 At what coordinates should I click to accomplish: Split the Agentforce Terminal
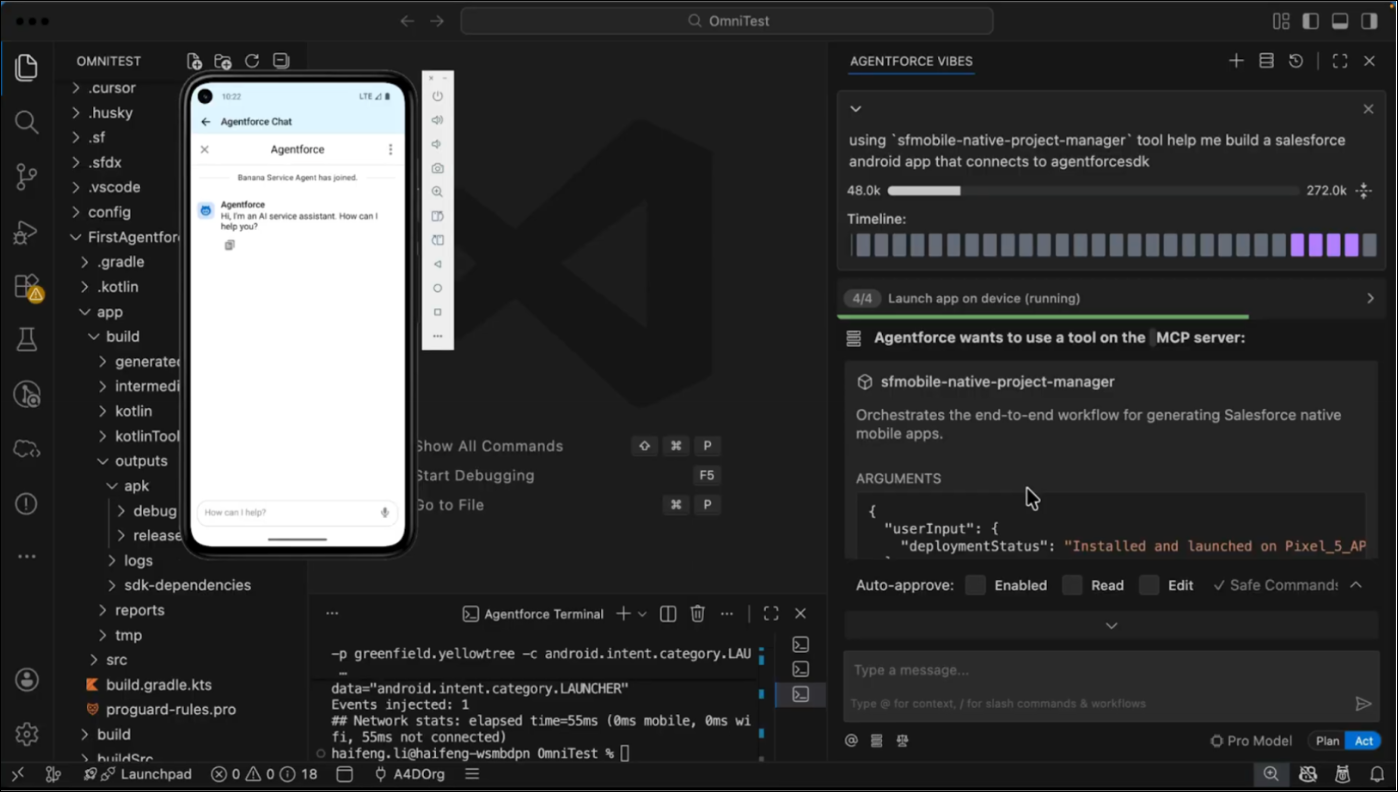pos(668,614)
